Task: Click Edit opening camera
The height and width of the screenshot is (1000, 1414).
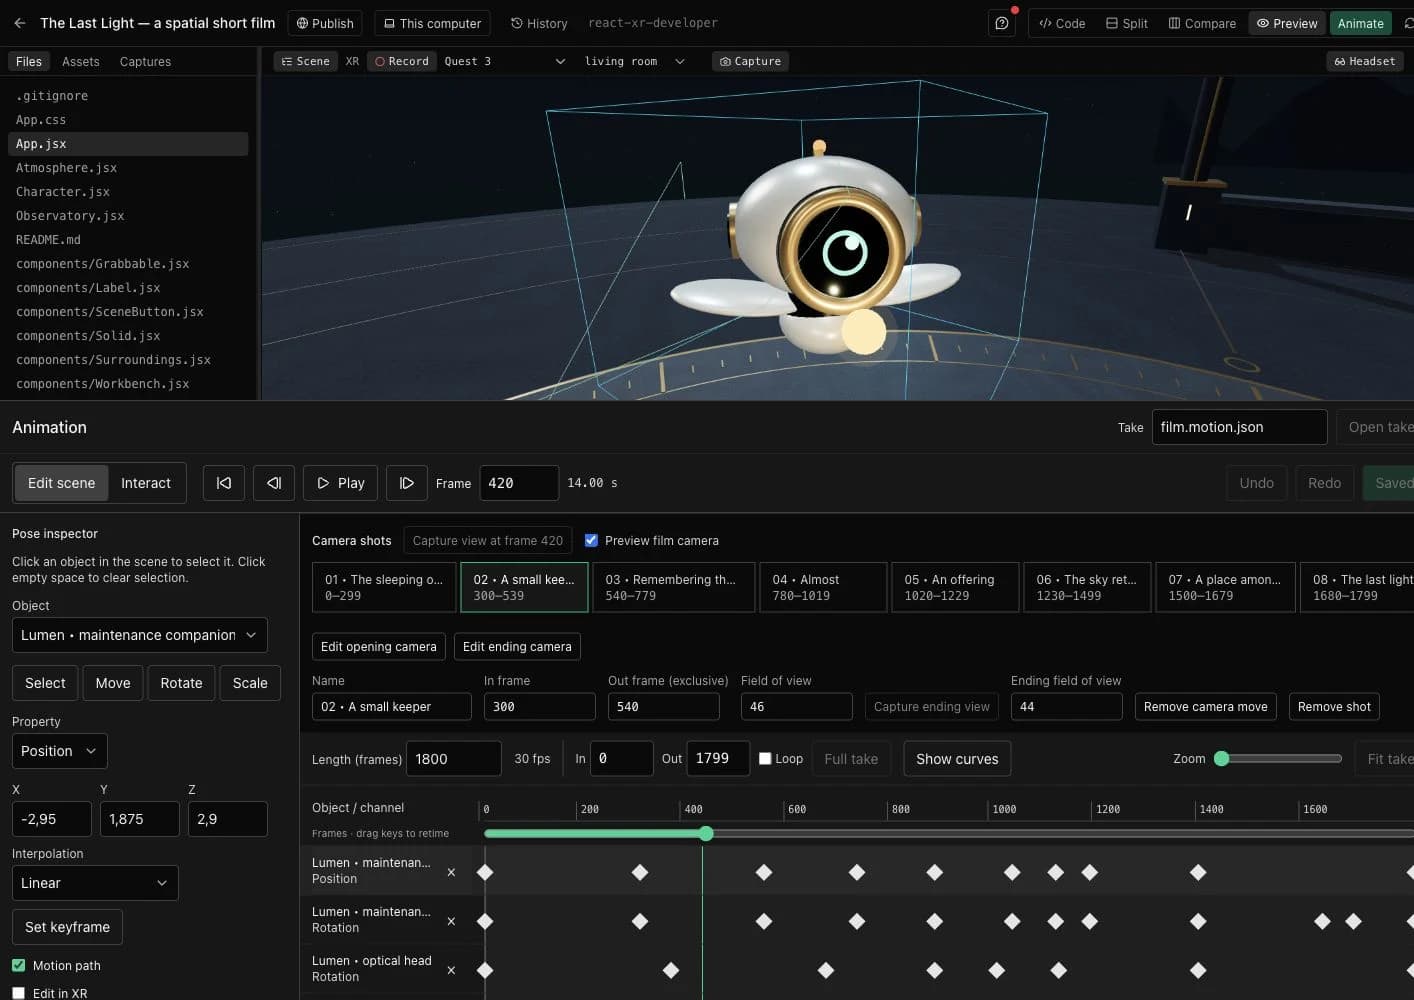Action: tap(379, 646)
